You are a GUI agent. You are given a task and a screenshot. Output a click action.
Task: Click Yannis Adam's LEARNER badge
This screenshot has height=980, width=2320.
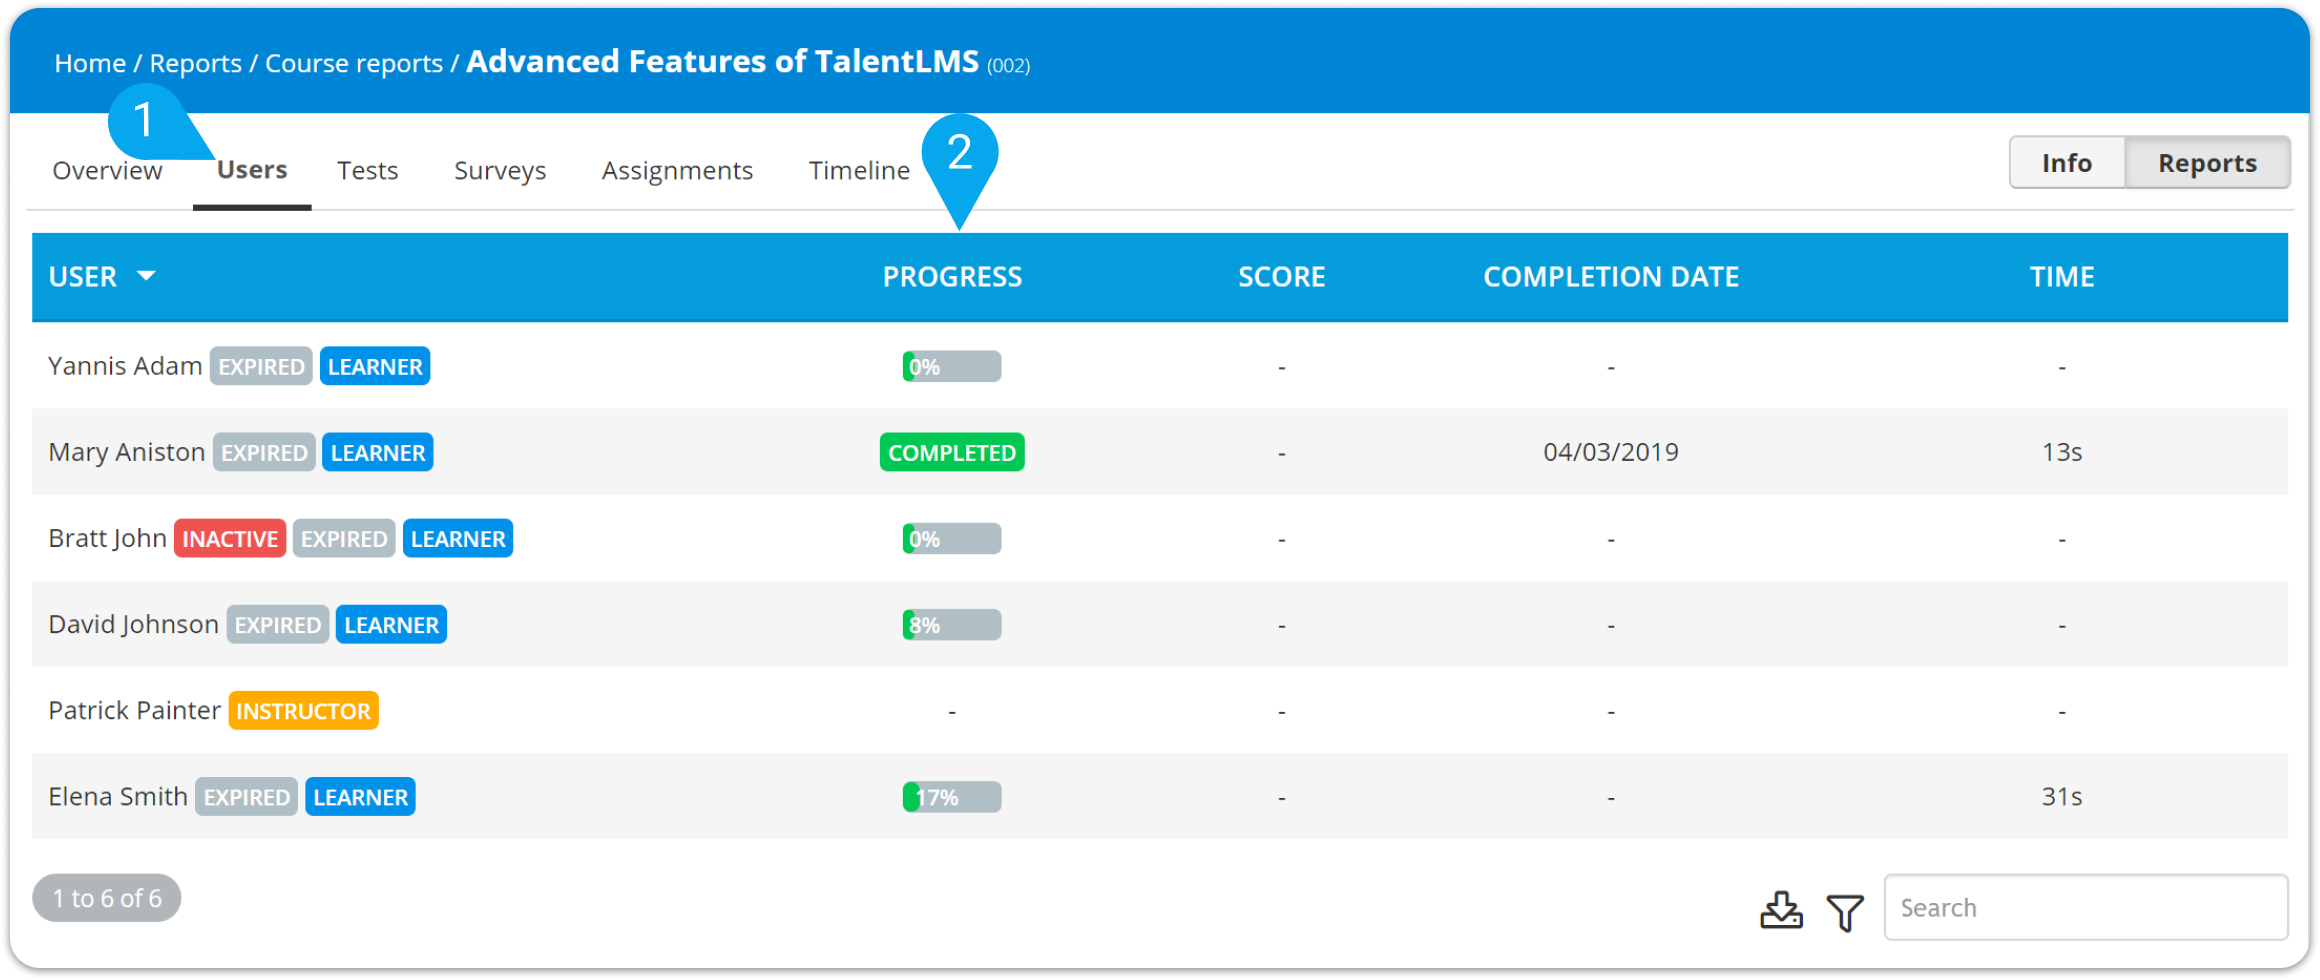click(375, 367)
